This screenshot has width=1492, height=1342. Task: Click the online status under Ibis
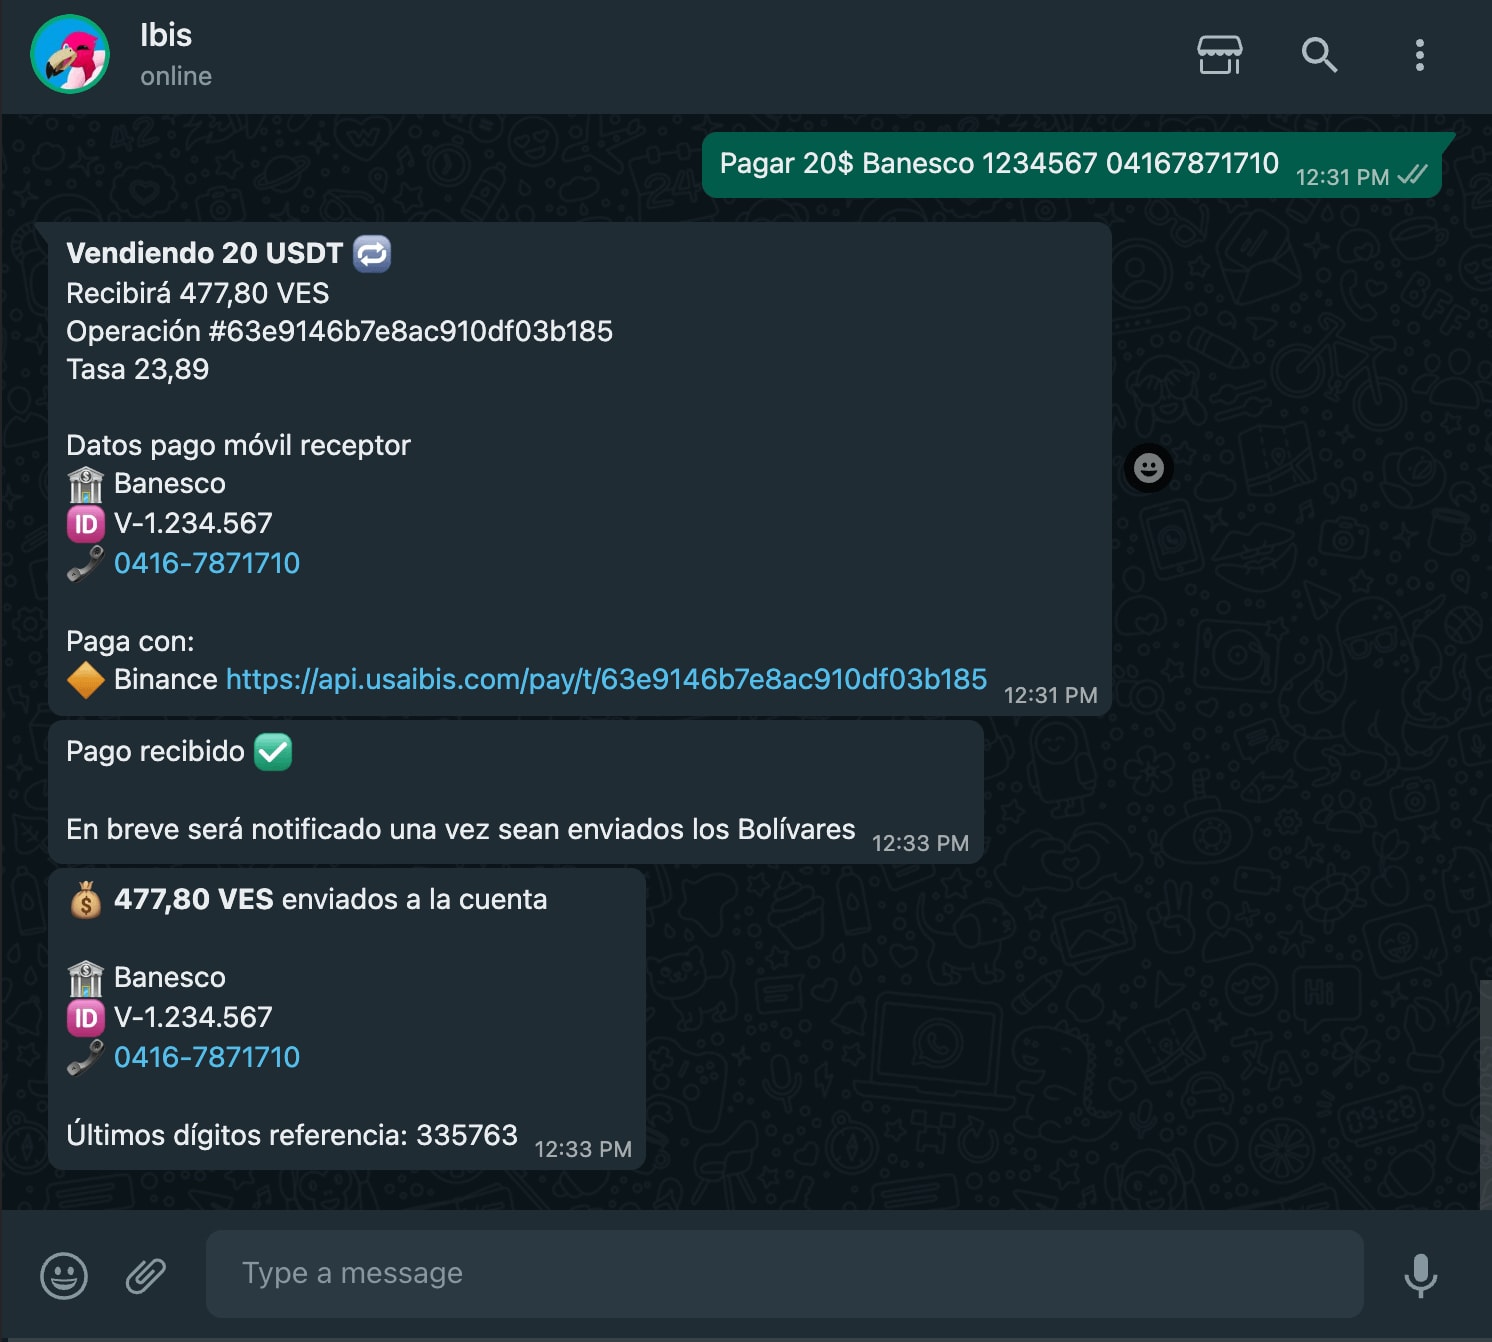176,76
